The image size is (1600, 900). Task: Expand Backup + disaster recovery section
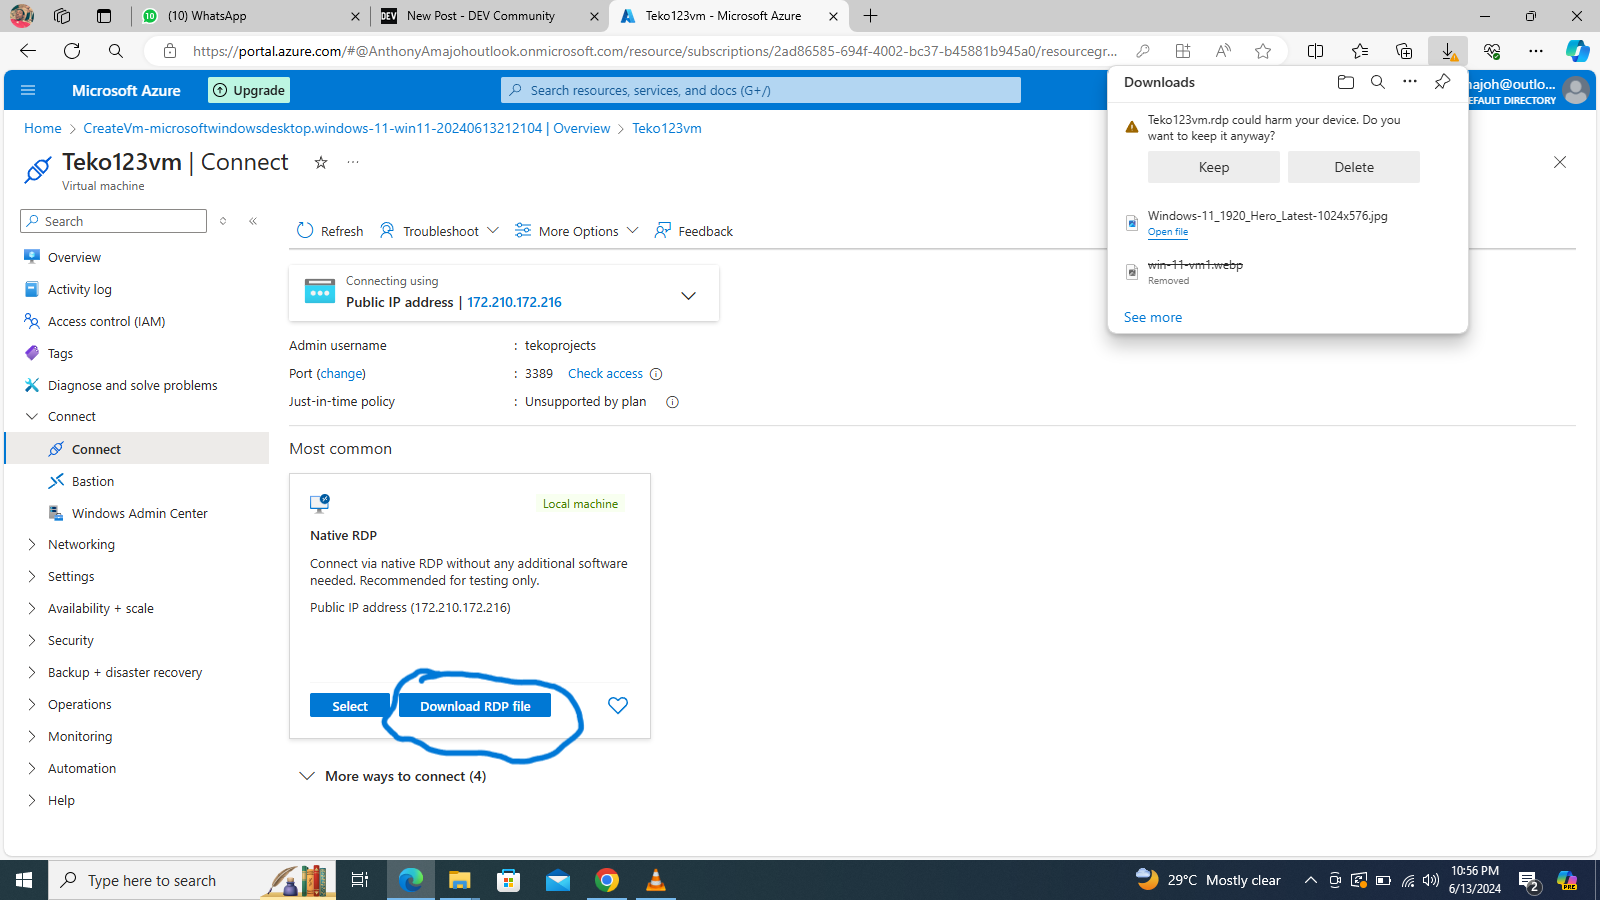click(124, 672)
